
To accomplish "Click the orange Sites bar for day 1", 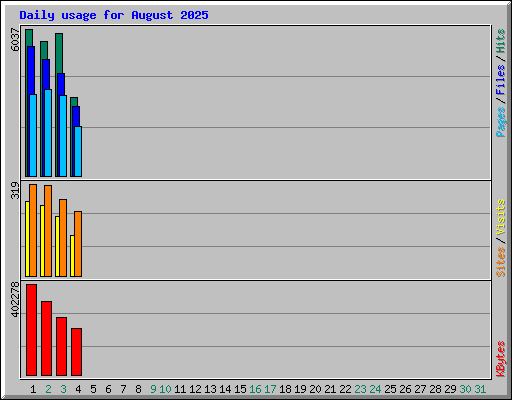I will (33, 230).
